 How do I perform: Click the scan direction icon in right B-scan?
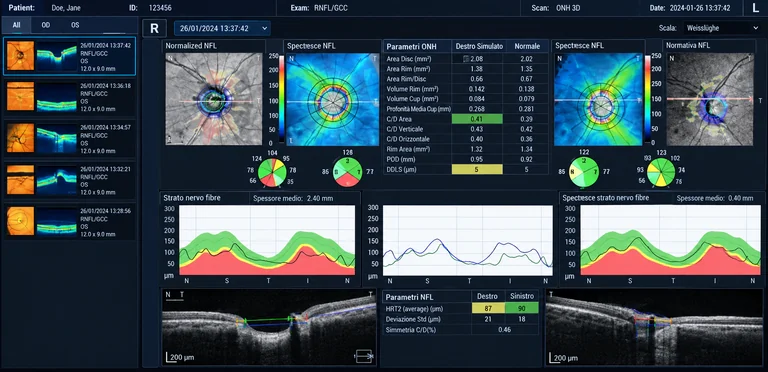click(x=363, y=357)
